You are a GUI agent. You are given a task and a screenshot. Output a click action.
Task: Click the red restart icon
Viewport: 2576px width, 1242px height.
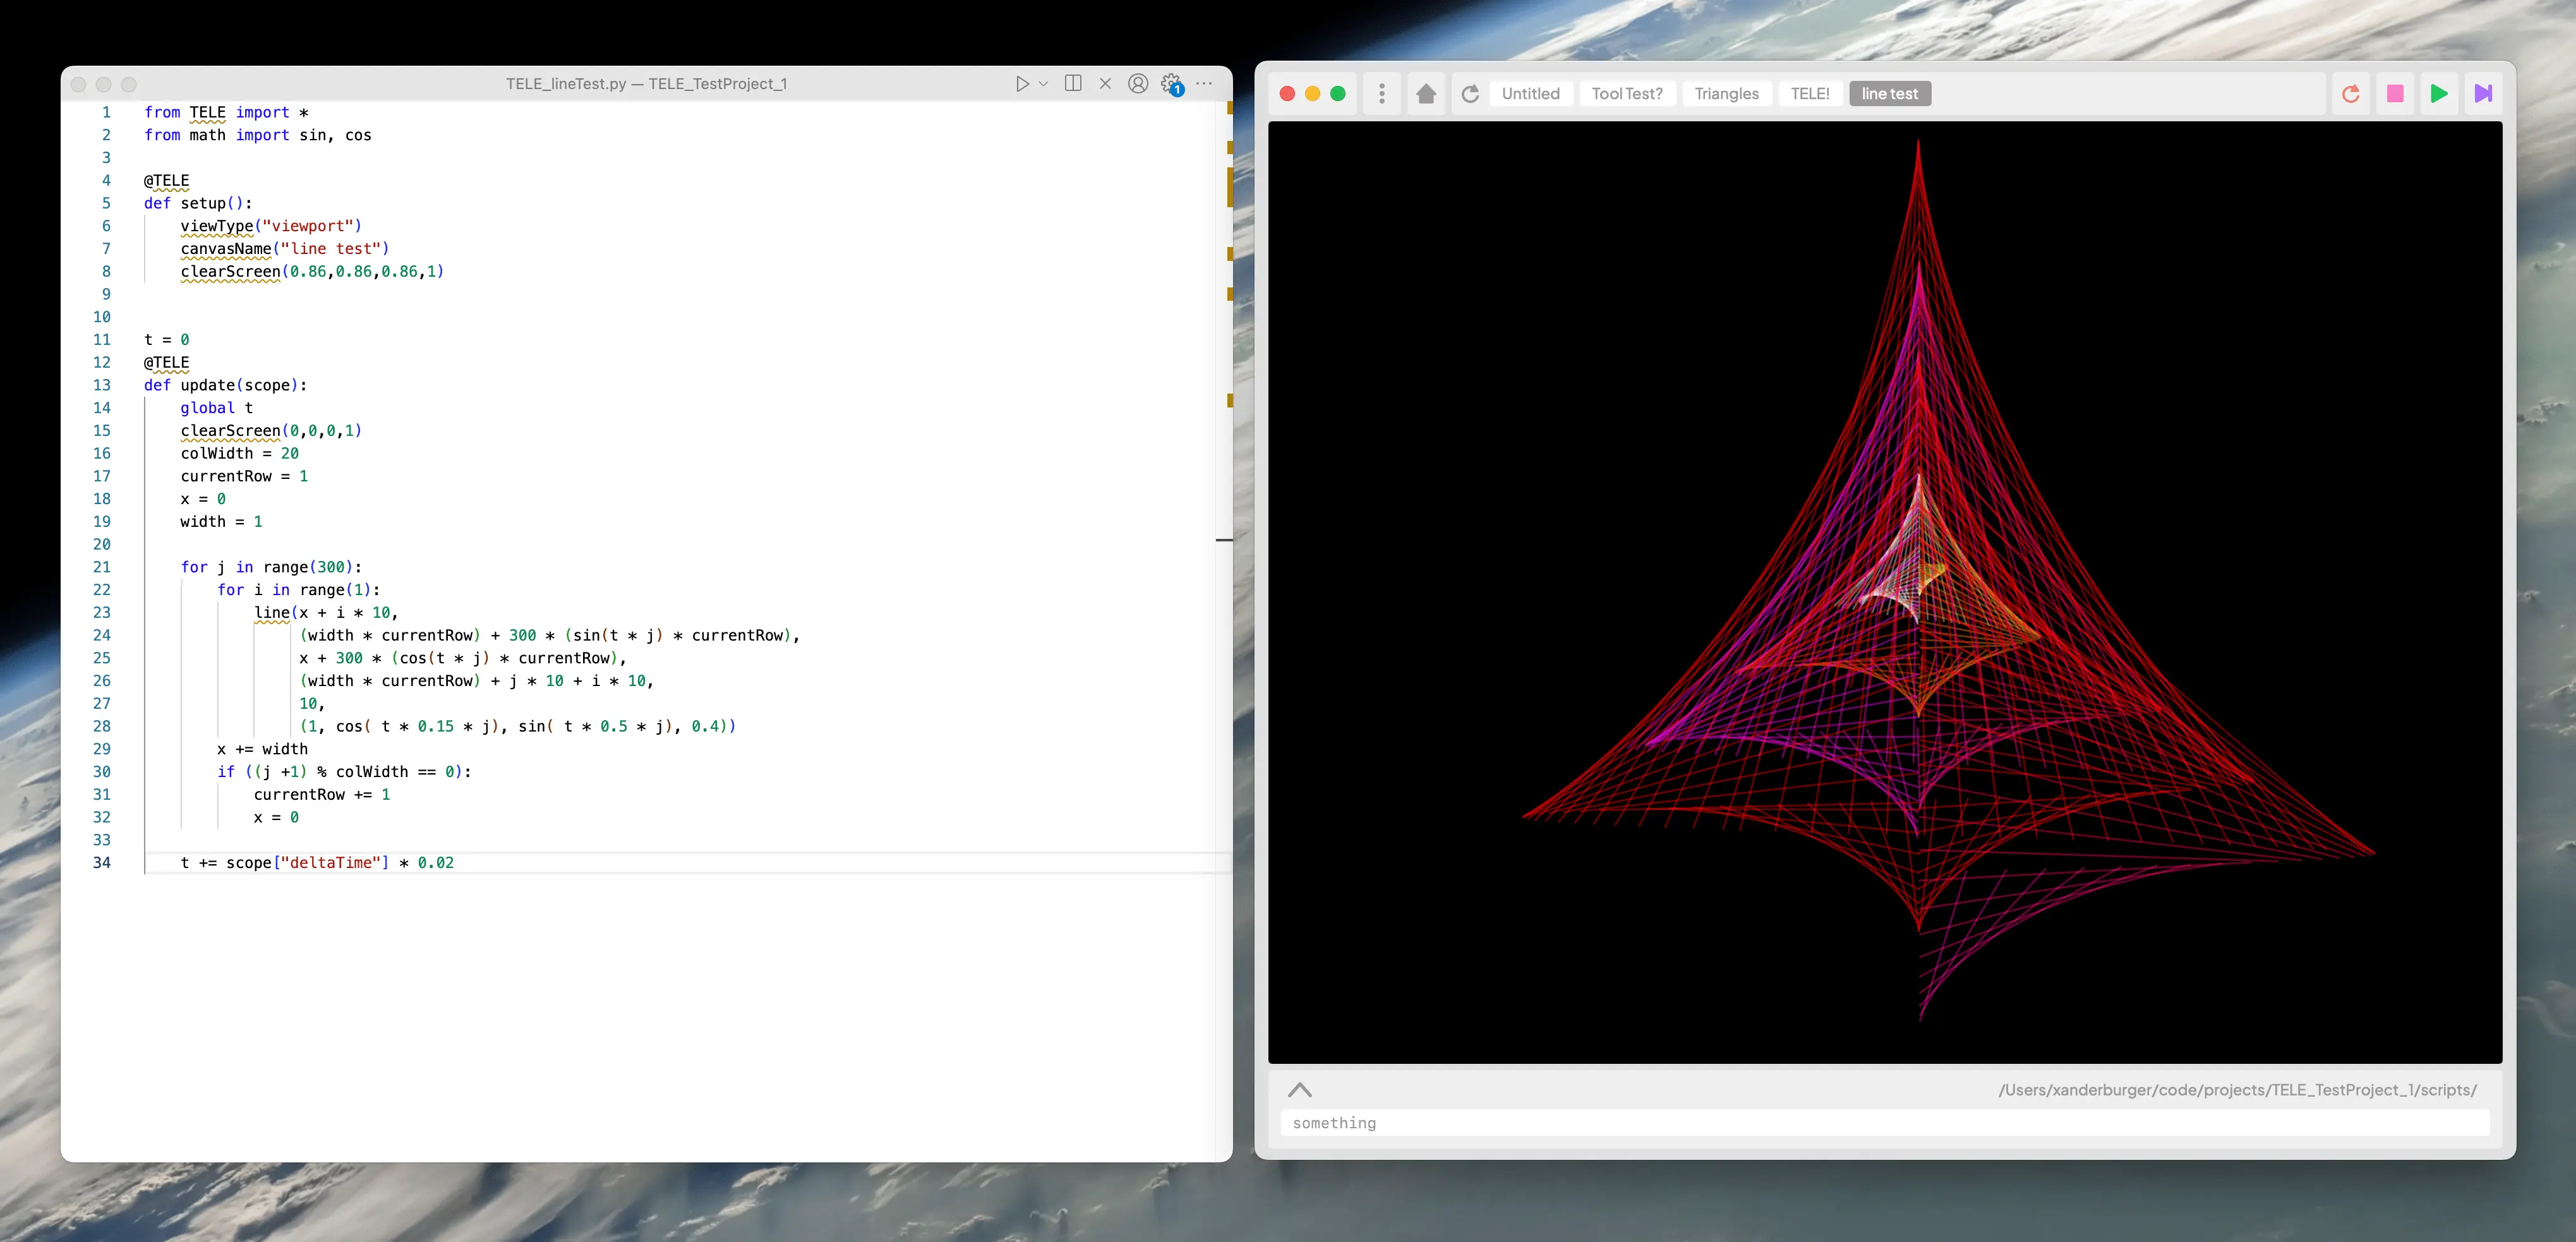pyautogui.click(x=2351, y=94)
